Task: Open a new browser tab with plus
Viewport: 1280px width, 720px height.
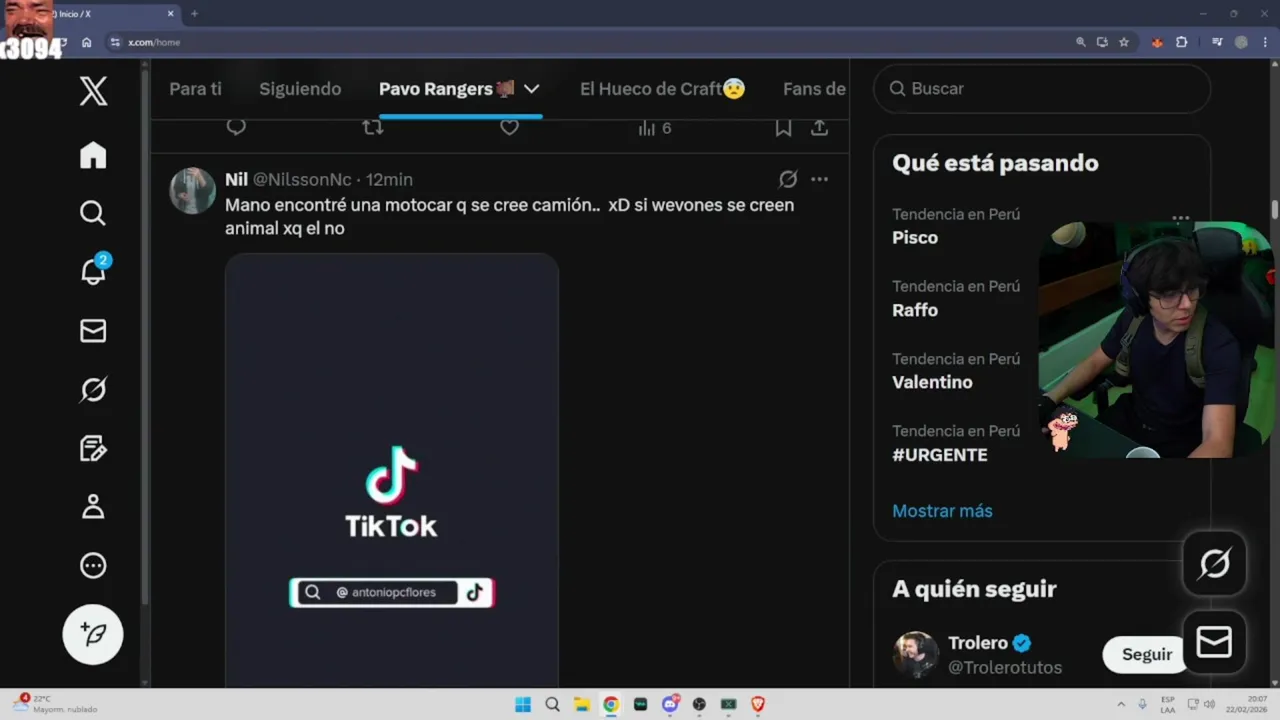Action: click(194, 13)
